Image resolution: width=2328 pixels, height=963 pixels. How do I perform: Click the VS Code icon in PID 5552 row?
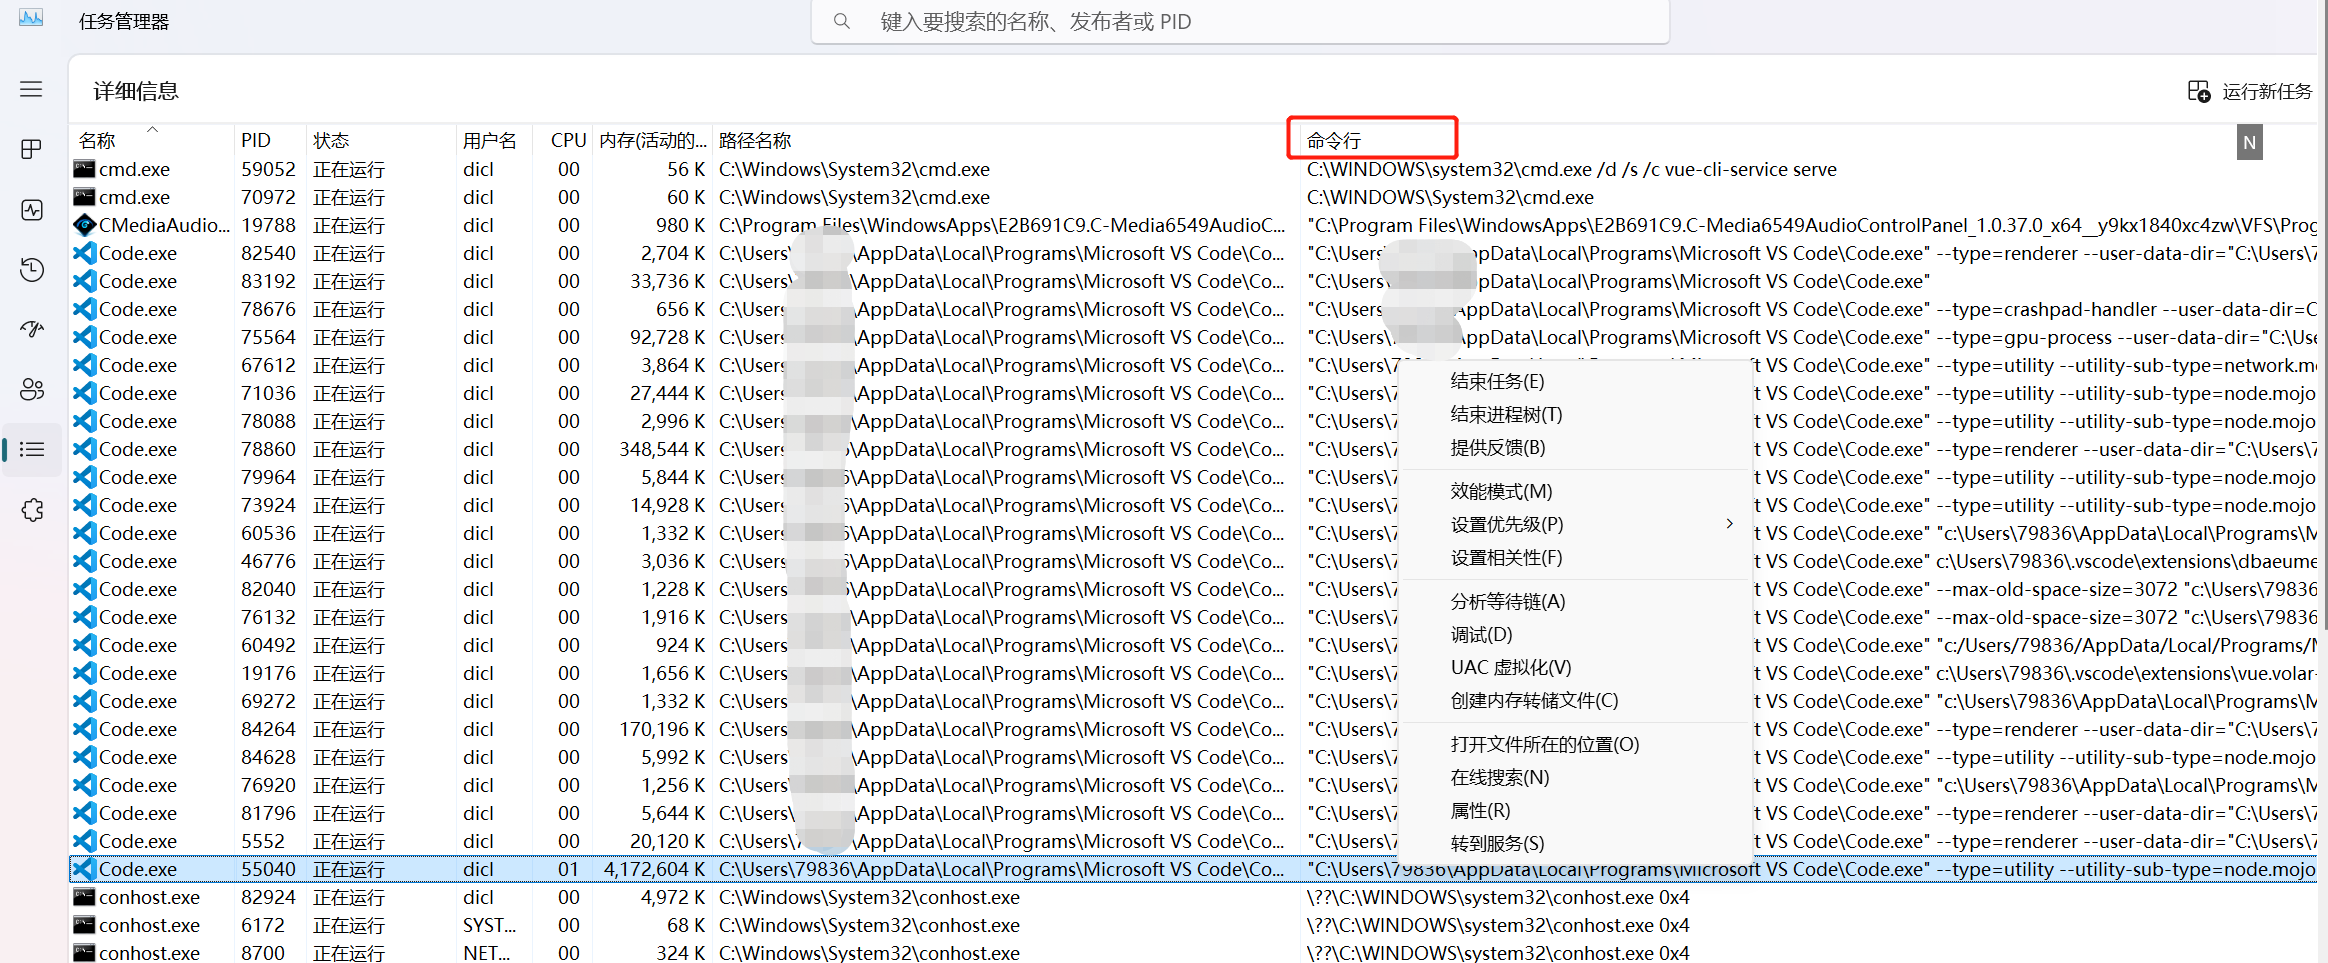click(84, 841)
